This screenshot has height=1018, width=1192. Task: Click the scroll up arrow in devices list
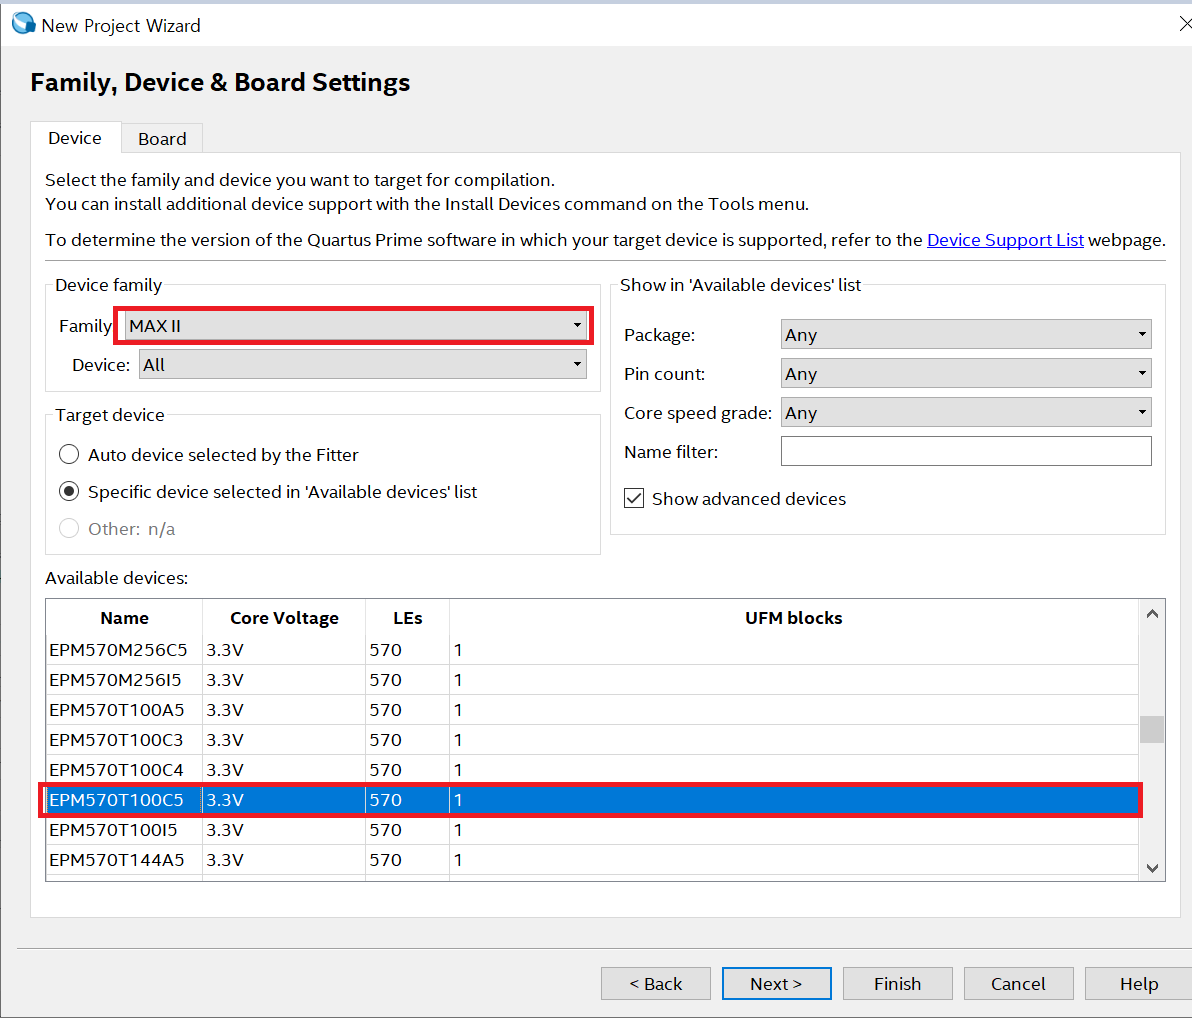click(1152, 614)
